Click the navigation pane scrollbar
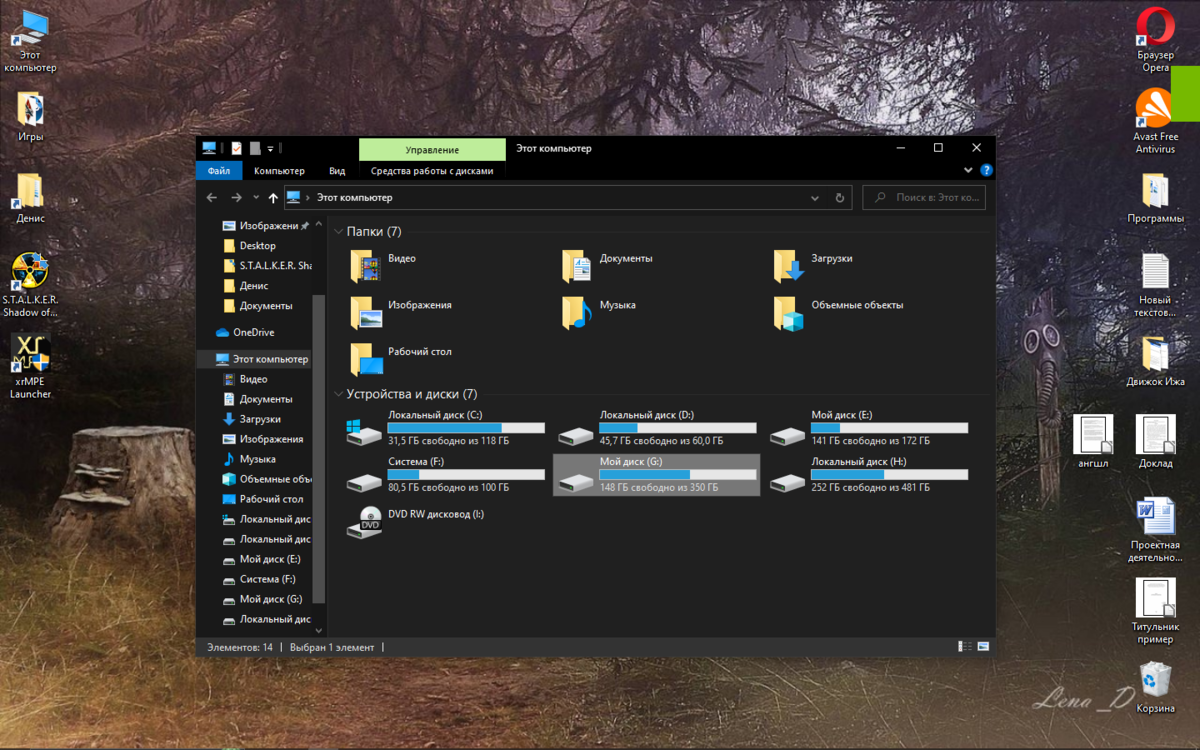The width and height of the screenshot is (1200, 750). click(x=319, y=450)
